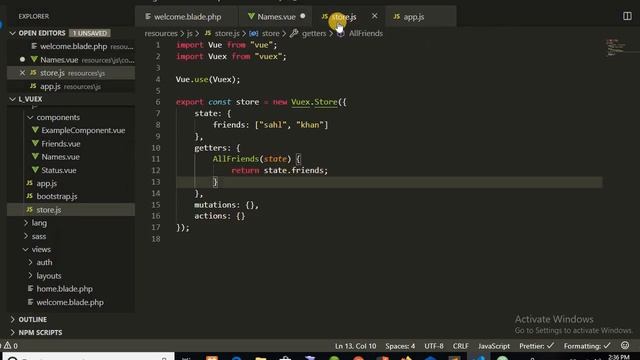Select app.js in Open Editors list

[x=50, y=86]
